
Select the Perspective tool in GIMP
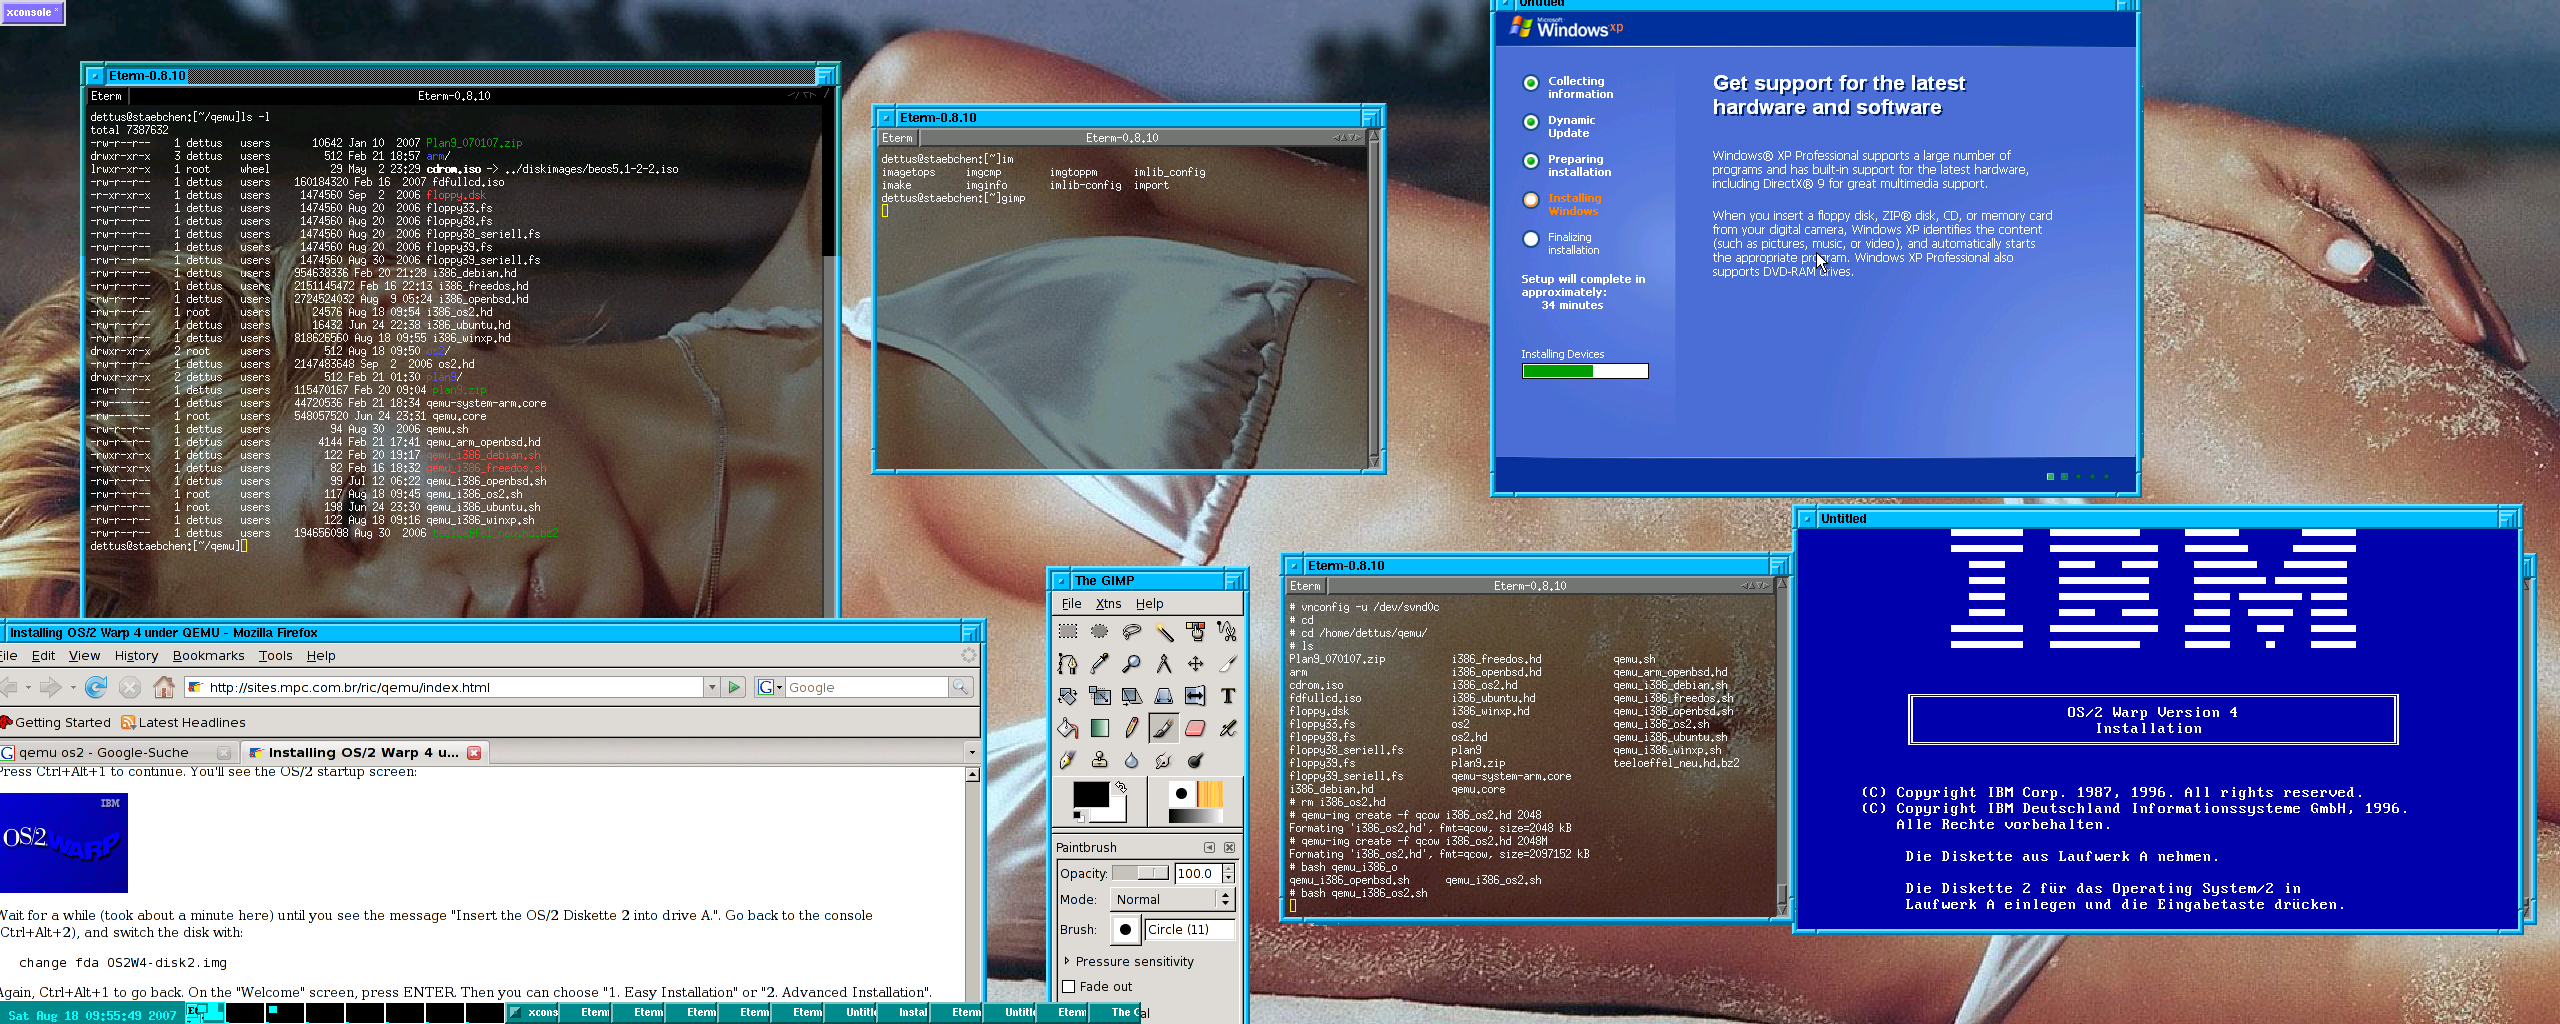pos(1164,695)
